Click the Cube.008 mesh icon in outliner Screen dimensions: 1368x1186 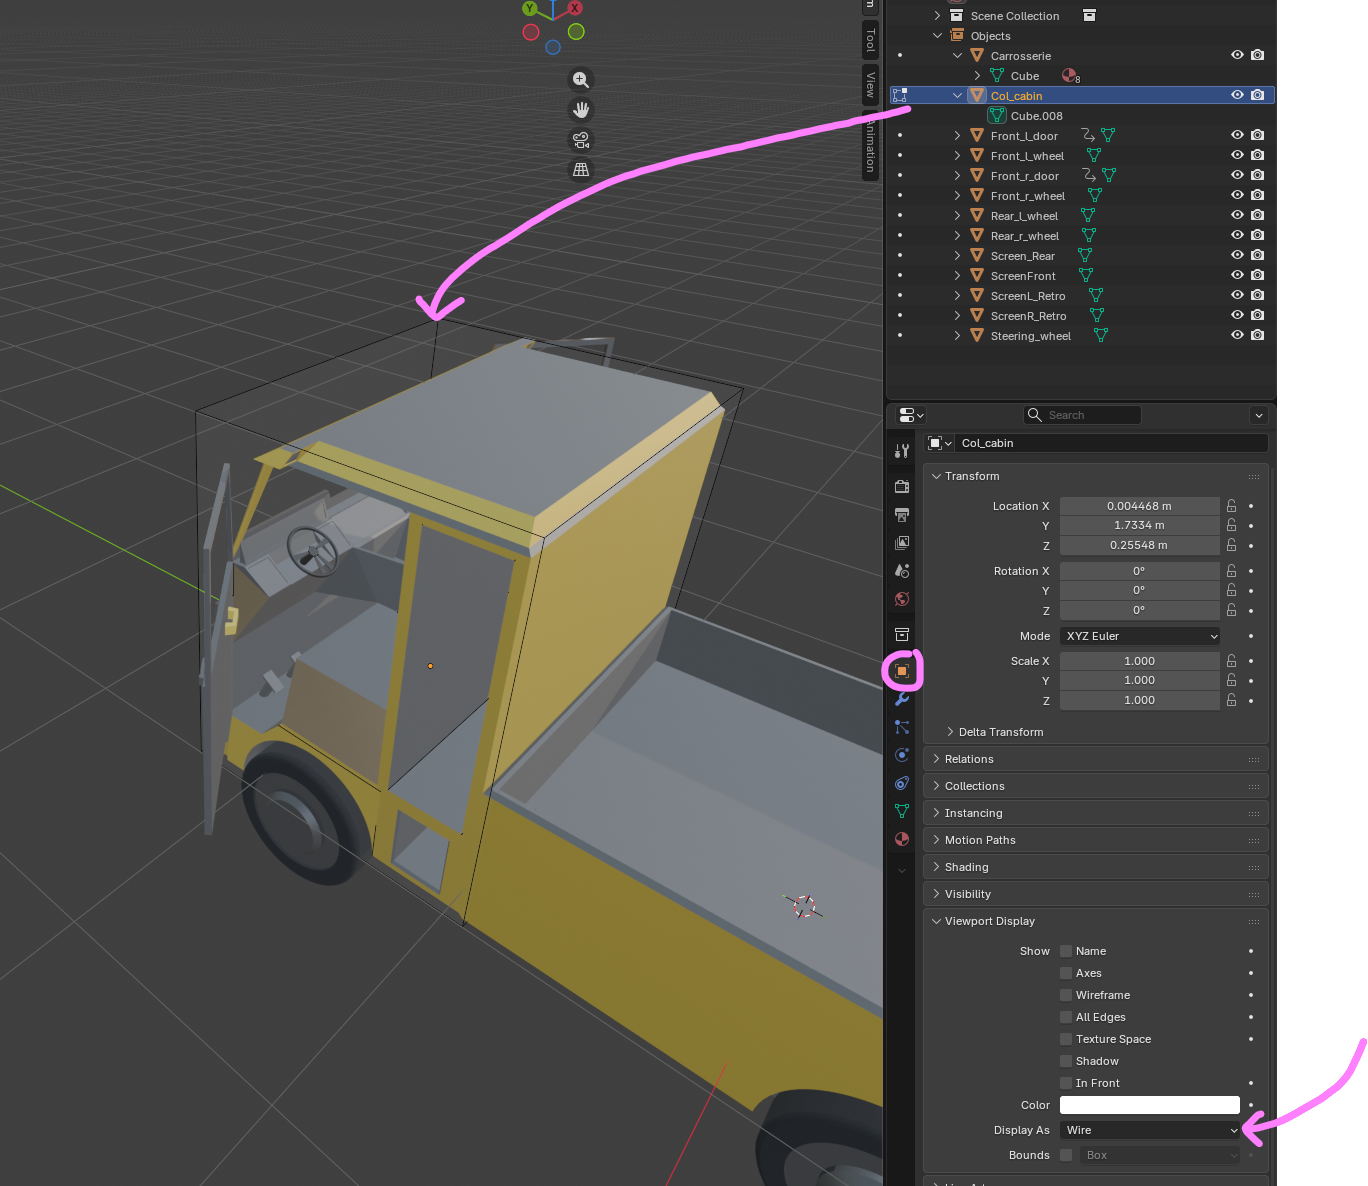click(x=997, y=116)
